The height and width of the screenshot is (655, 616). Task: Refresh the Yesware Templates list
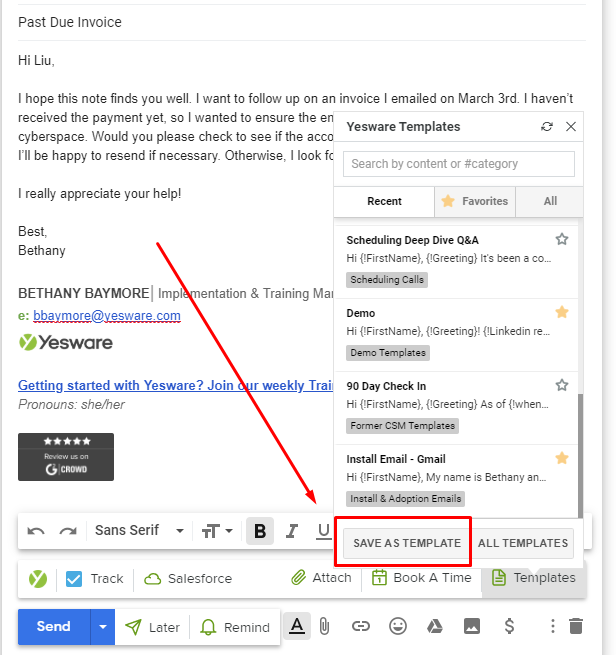(546, 127)
